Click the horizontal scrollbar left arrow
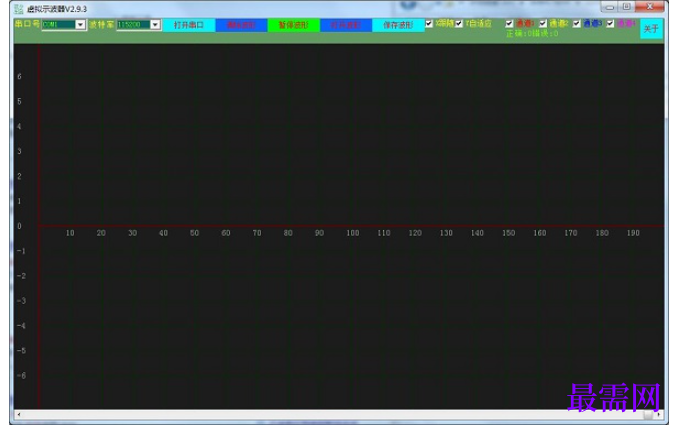The image size is (679, 429). [x=19, y=415]
